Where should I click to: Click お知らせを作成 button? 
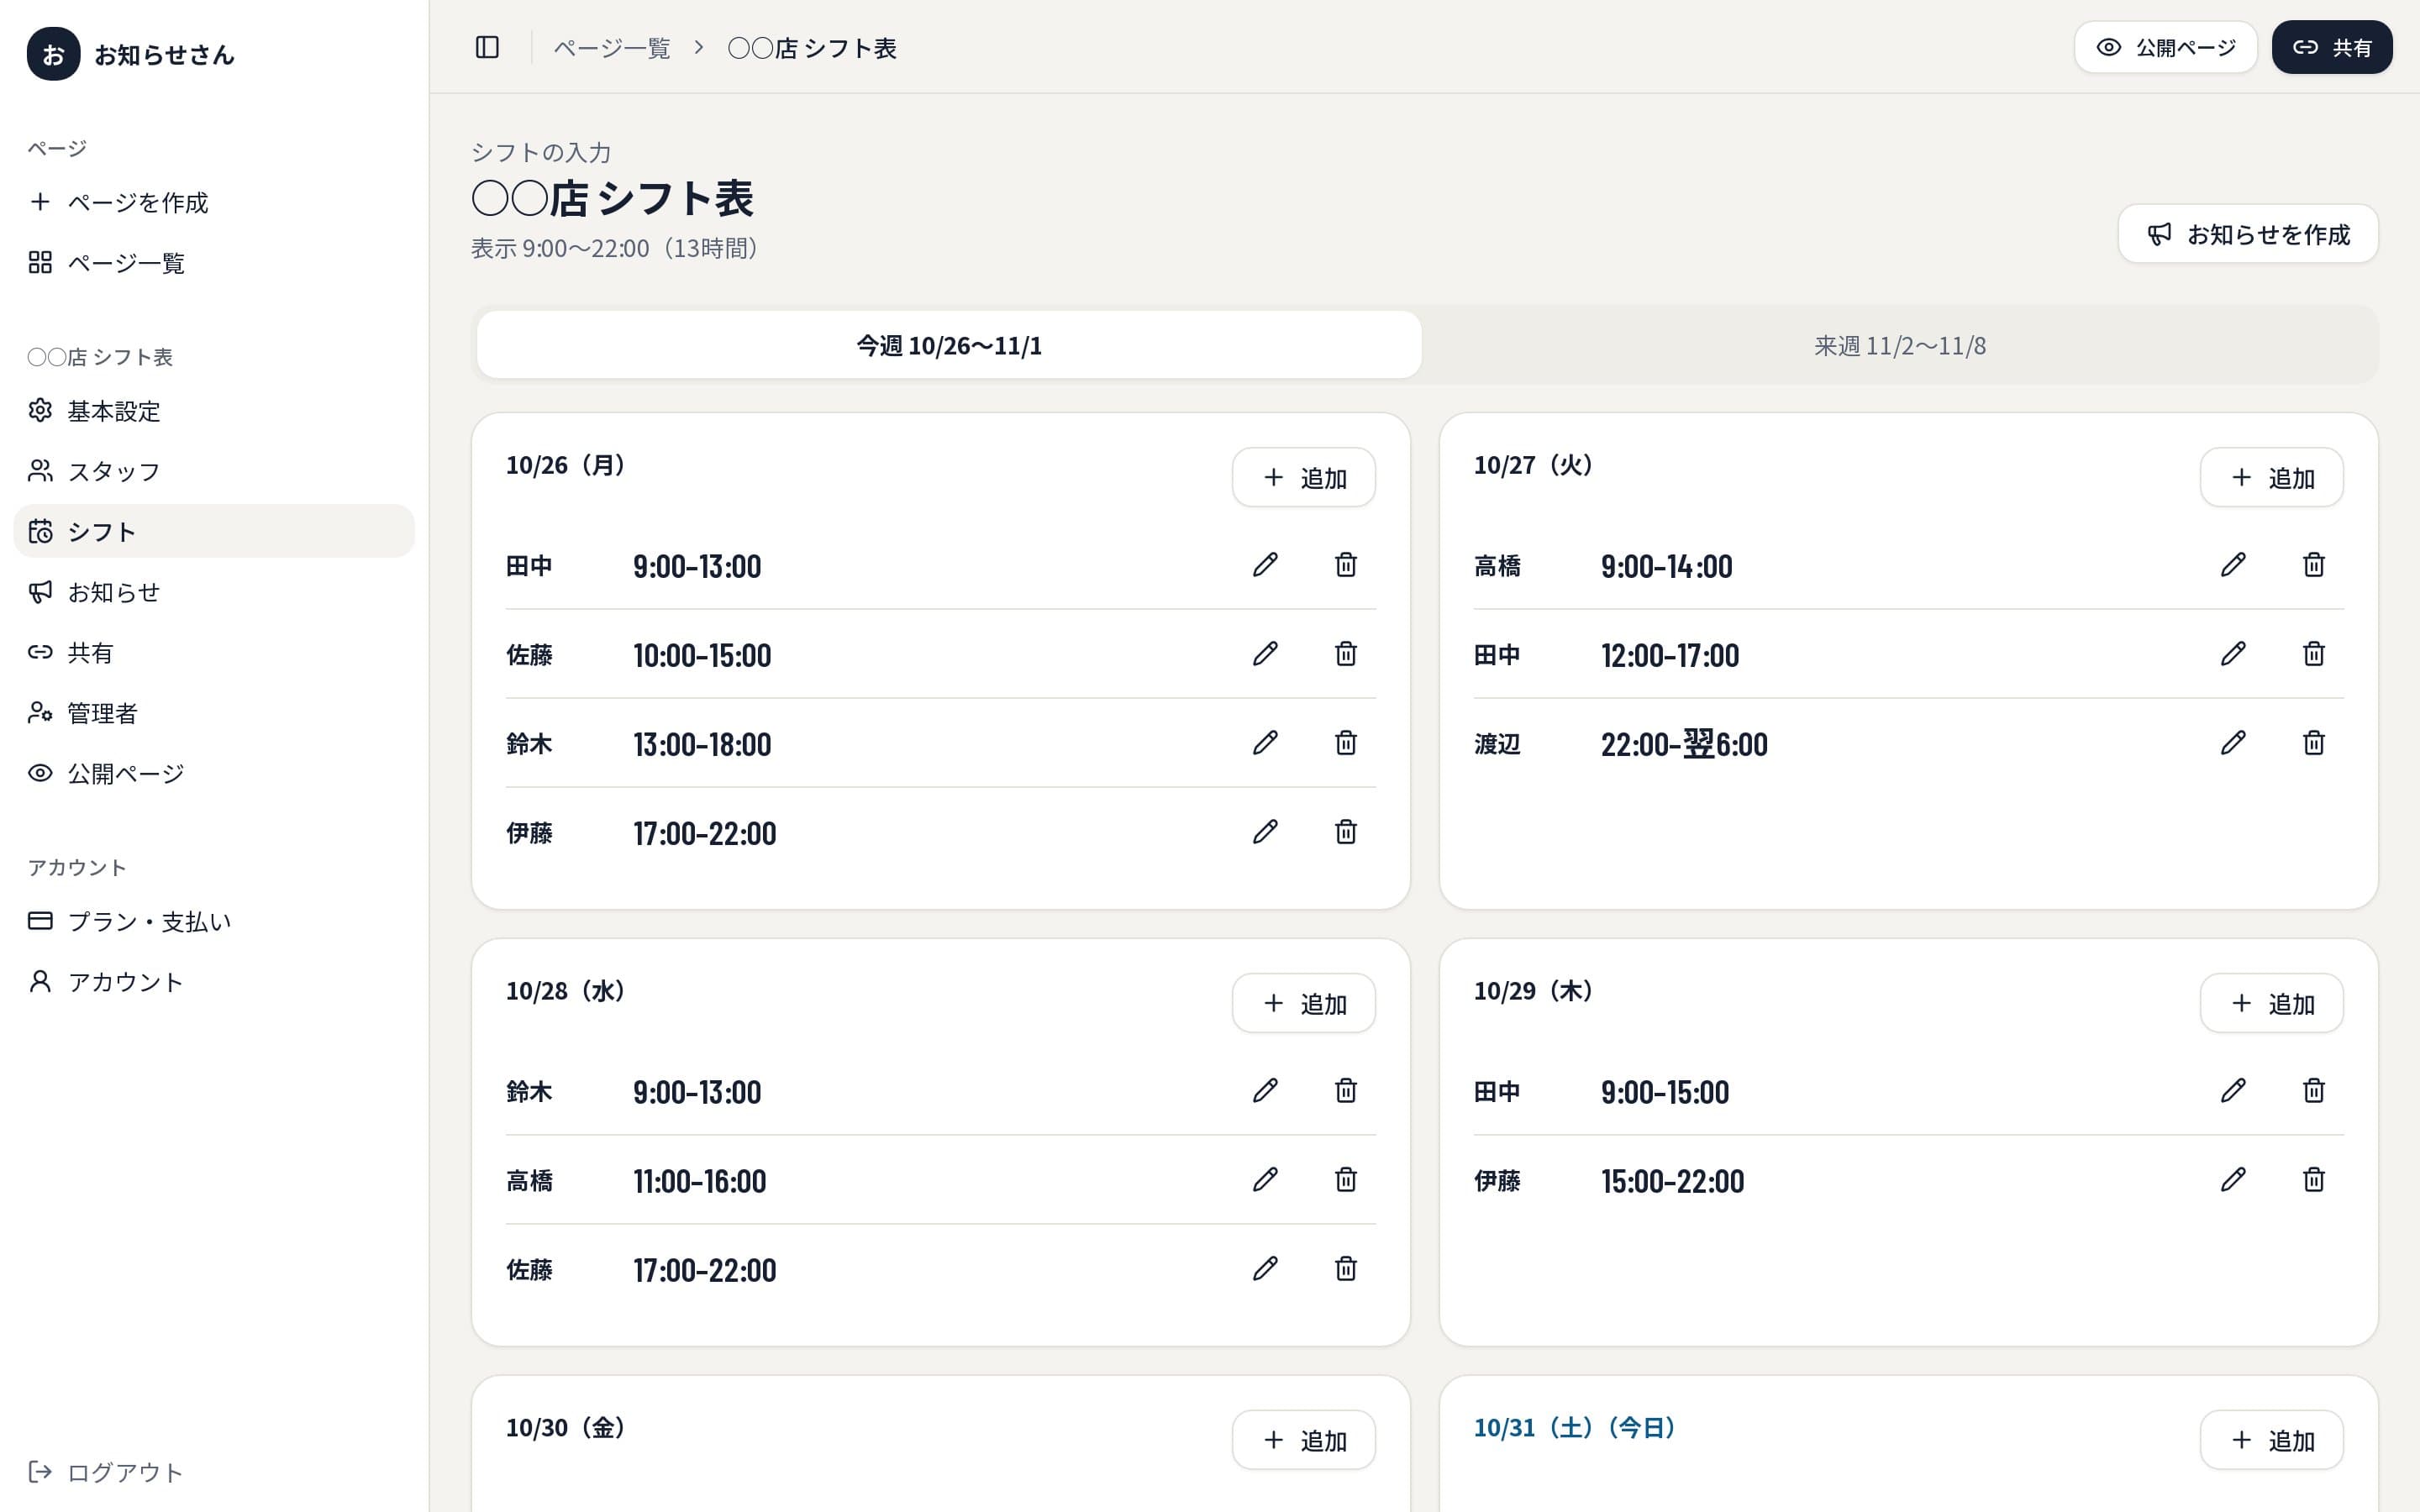pos(2248,234)
